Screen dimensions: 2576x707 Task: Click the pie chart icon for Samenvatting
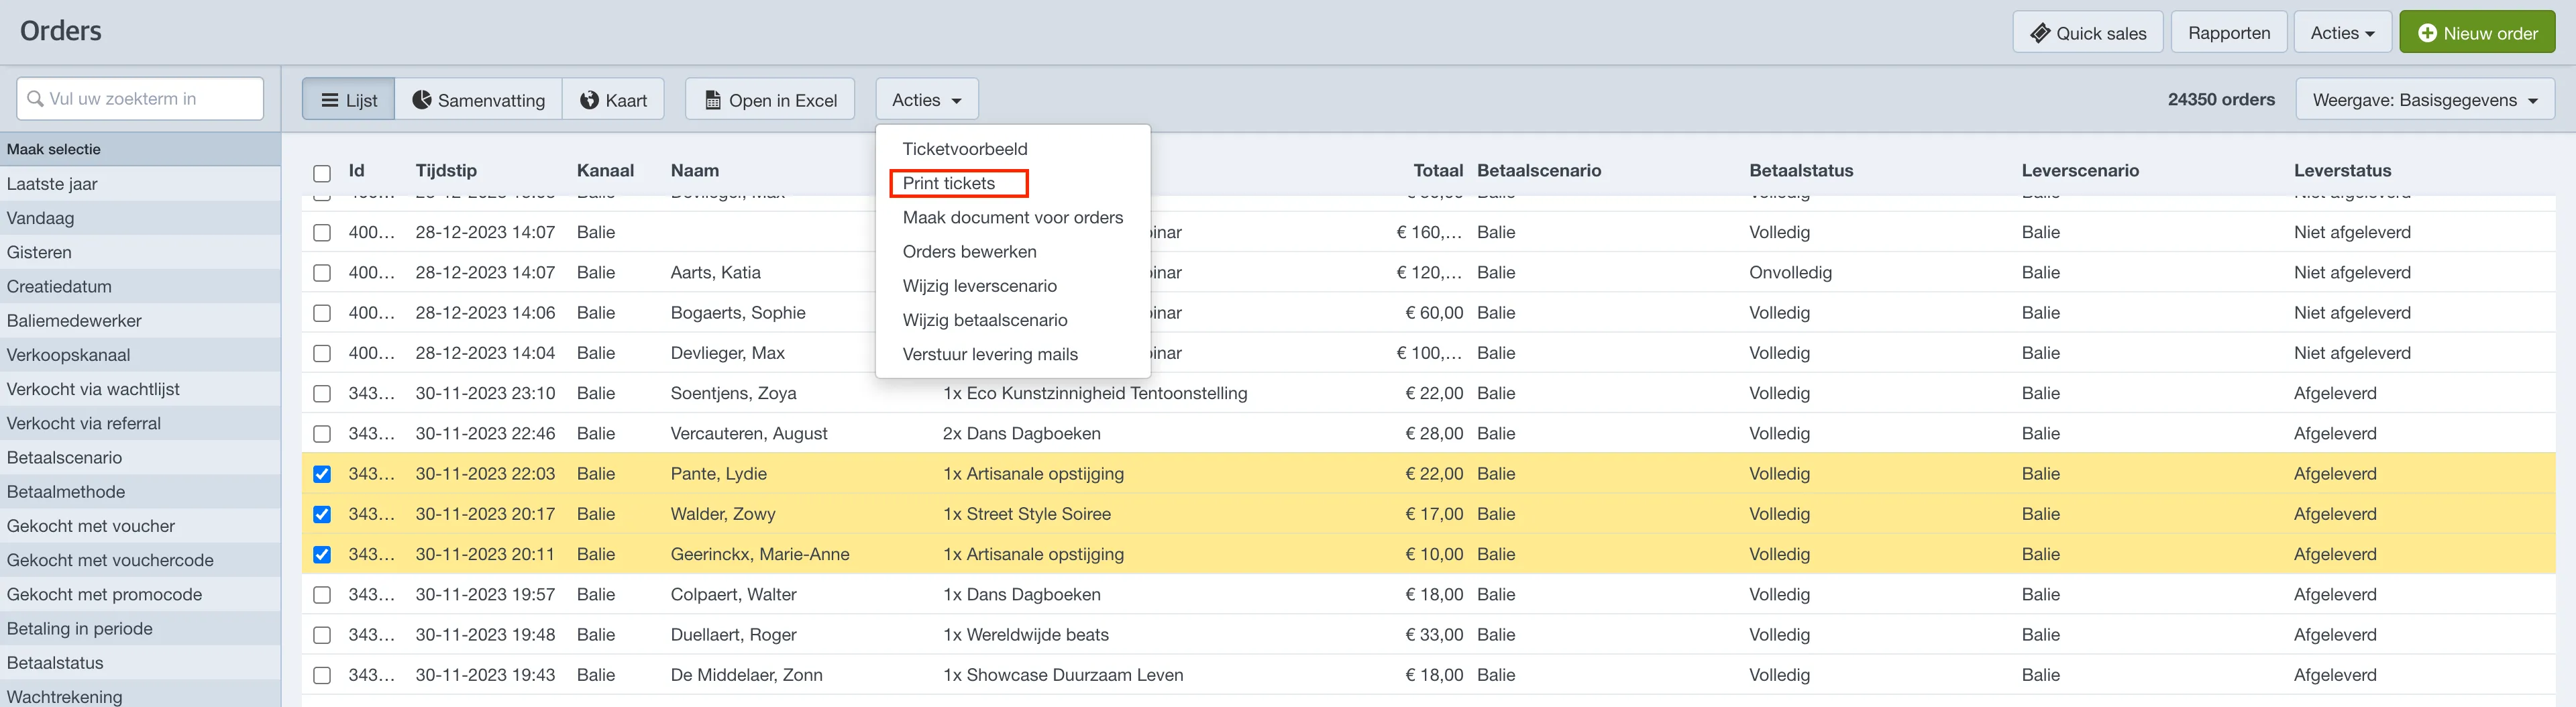pyautogui.click(x=422, y=100)
